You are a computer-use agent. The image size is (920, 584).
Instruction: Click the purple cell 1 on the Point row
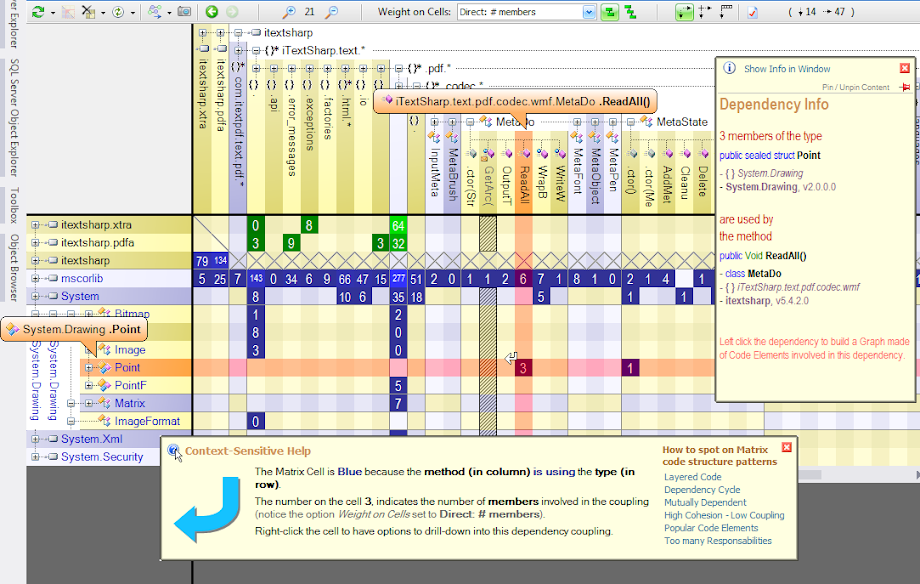click(630, 368)
